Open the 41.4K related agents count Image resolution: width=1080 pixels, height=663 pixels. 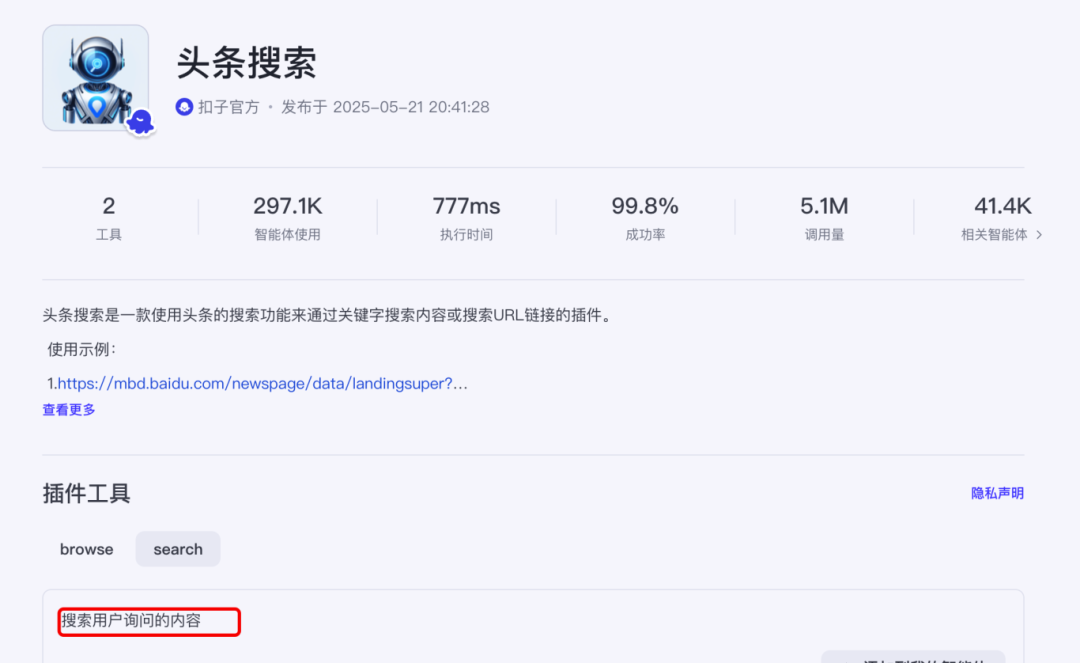[1002, 206]
